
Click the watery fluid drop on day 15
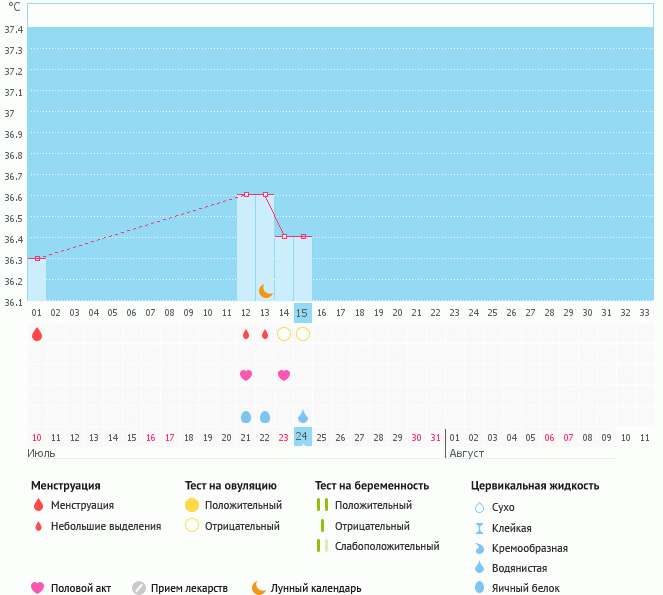(303, 416)
